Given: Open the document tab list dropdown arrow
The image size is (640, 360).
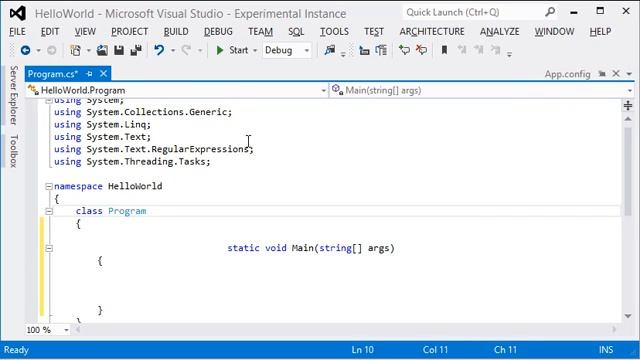Looking at the screenshot, I should (629, 74).
